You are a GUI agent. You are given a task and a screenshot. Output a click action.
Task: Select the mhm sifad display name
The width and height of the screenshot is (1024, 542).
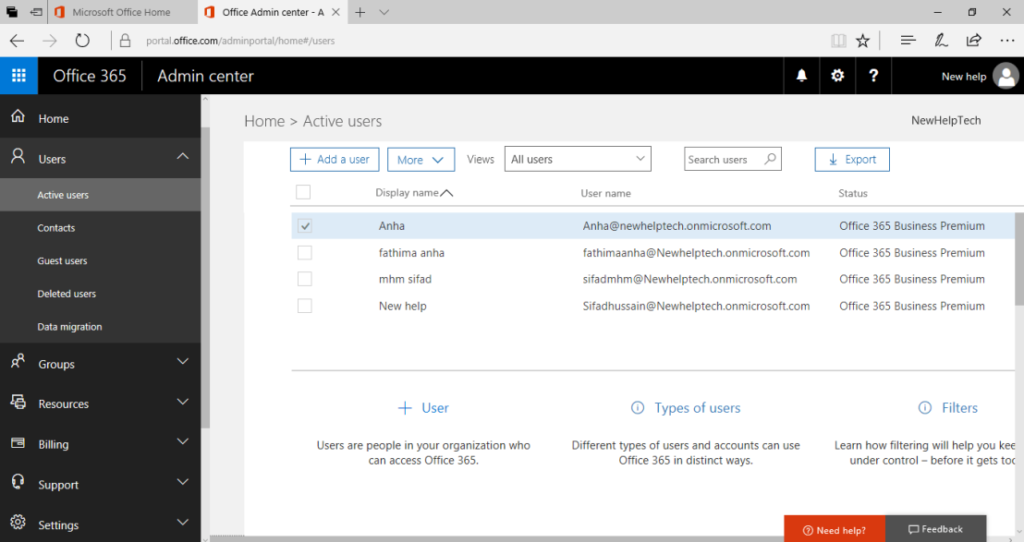point(405,279)
